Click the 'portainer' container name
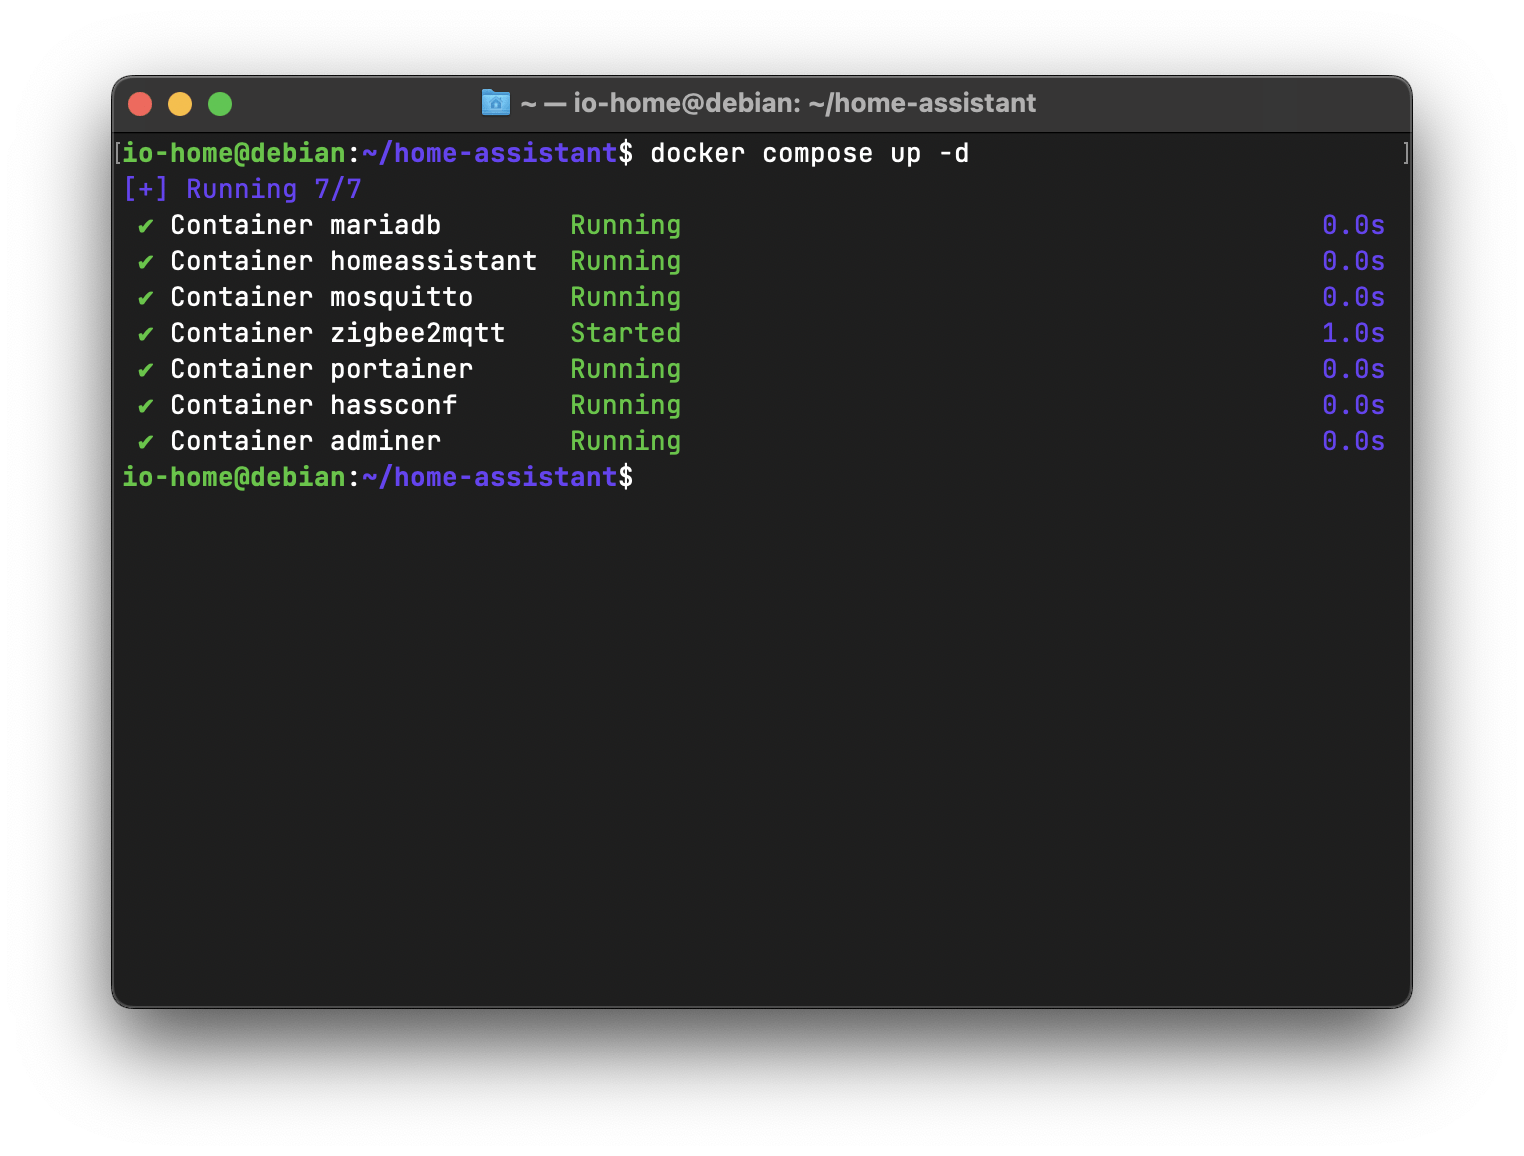The image size is (1524, 1156). pyautogui.click(x=401, y=369)
